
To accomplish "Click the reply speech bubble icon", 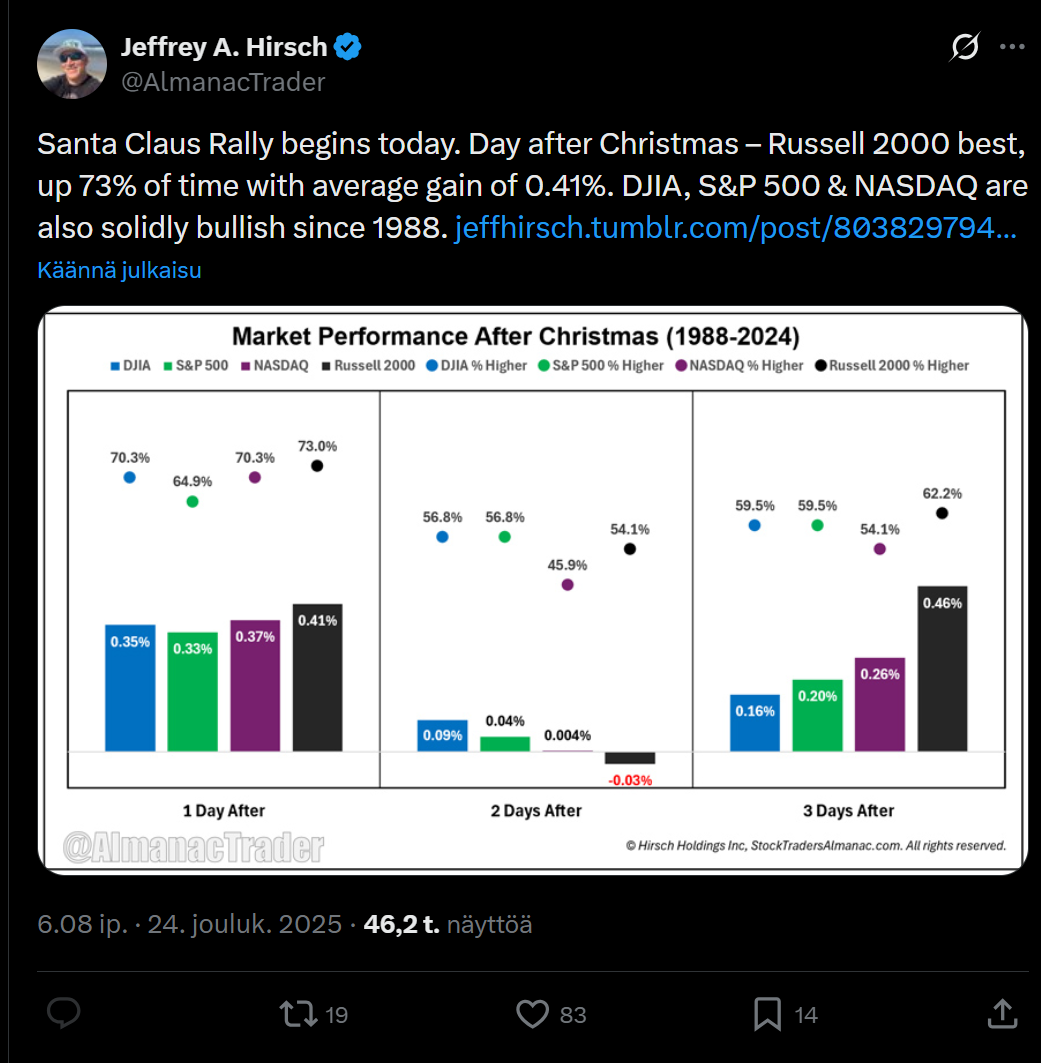I will pyautogui.click(x=65, y=1014).
